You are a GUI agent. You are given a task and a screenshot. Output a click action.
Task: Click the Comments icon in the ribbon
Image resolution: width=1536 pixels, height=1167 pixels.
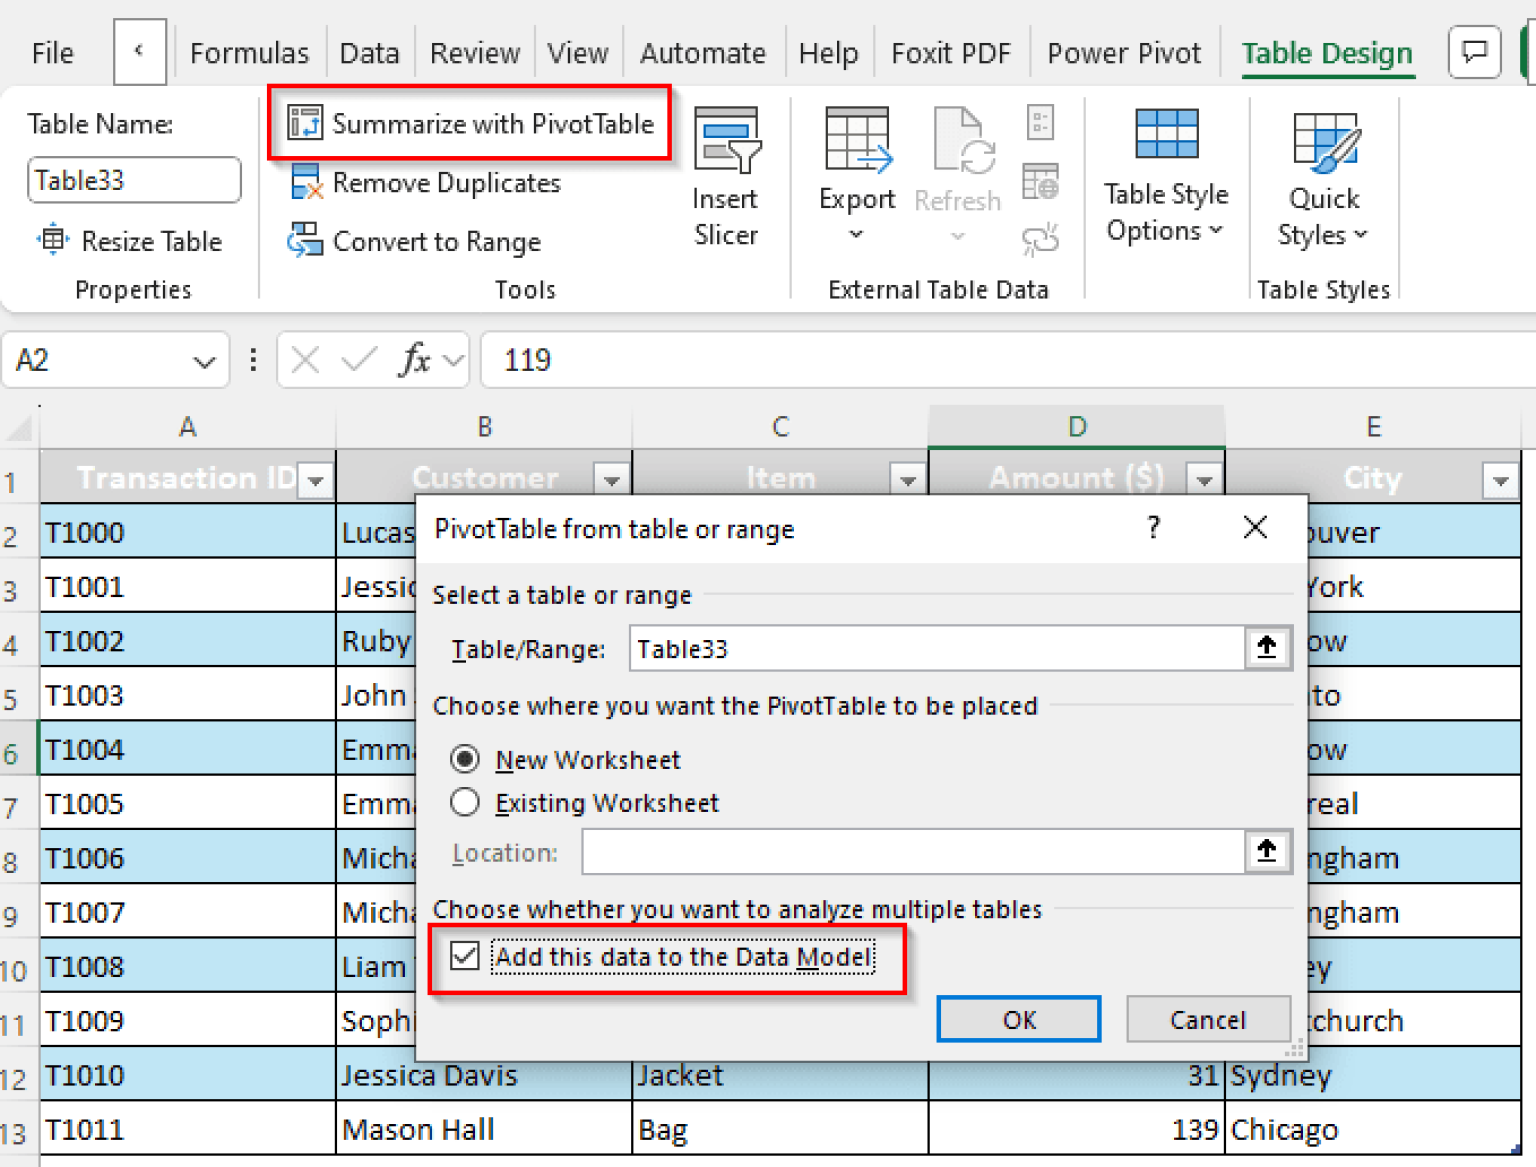click(x=1474, y=52)
